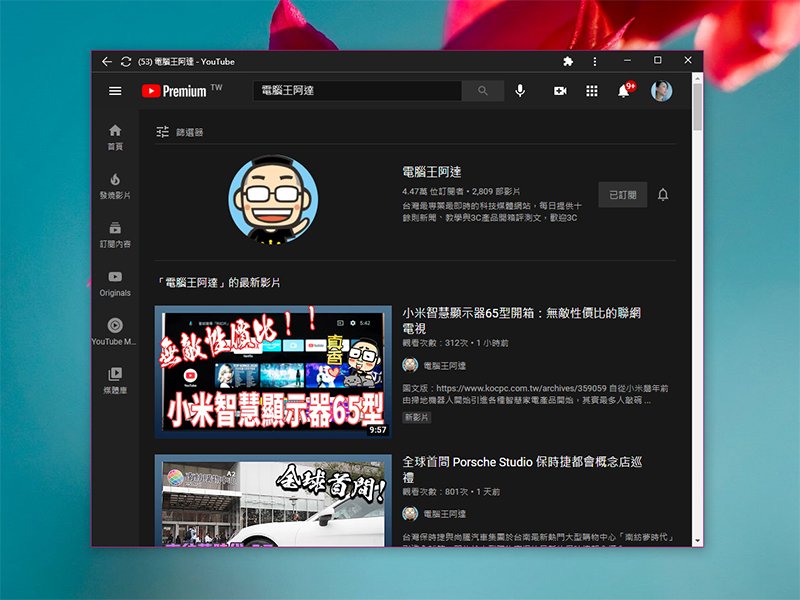Open the notifications bell in header
800x600 pixels.
624,91
